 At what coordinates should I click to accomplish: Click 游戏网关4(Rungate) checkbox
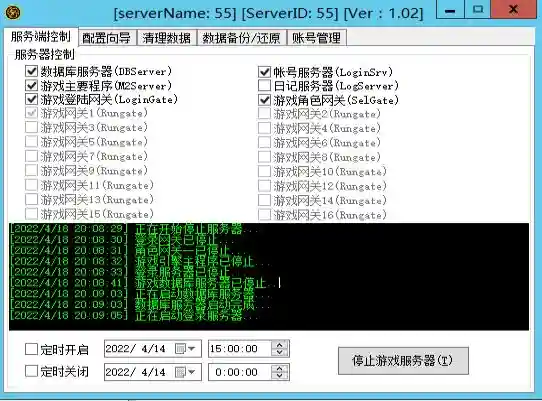pos(264,128)
